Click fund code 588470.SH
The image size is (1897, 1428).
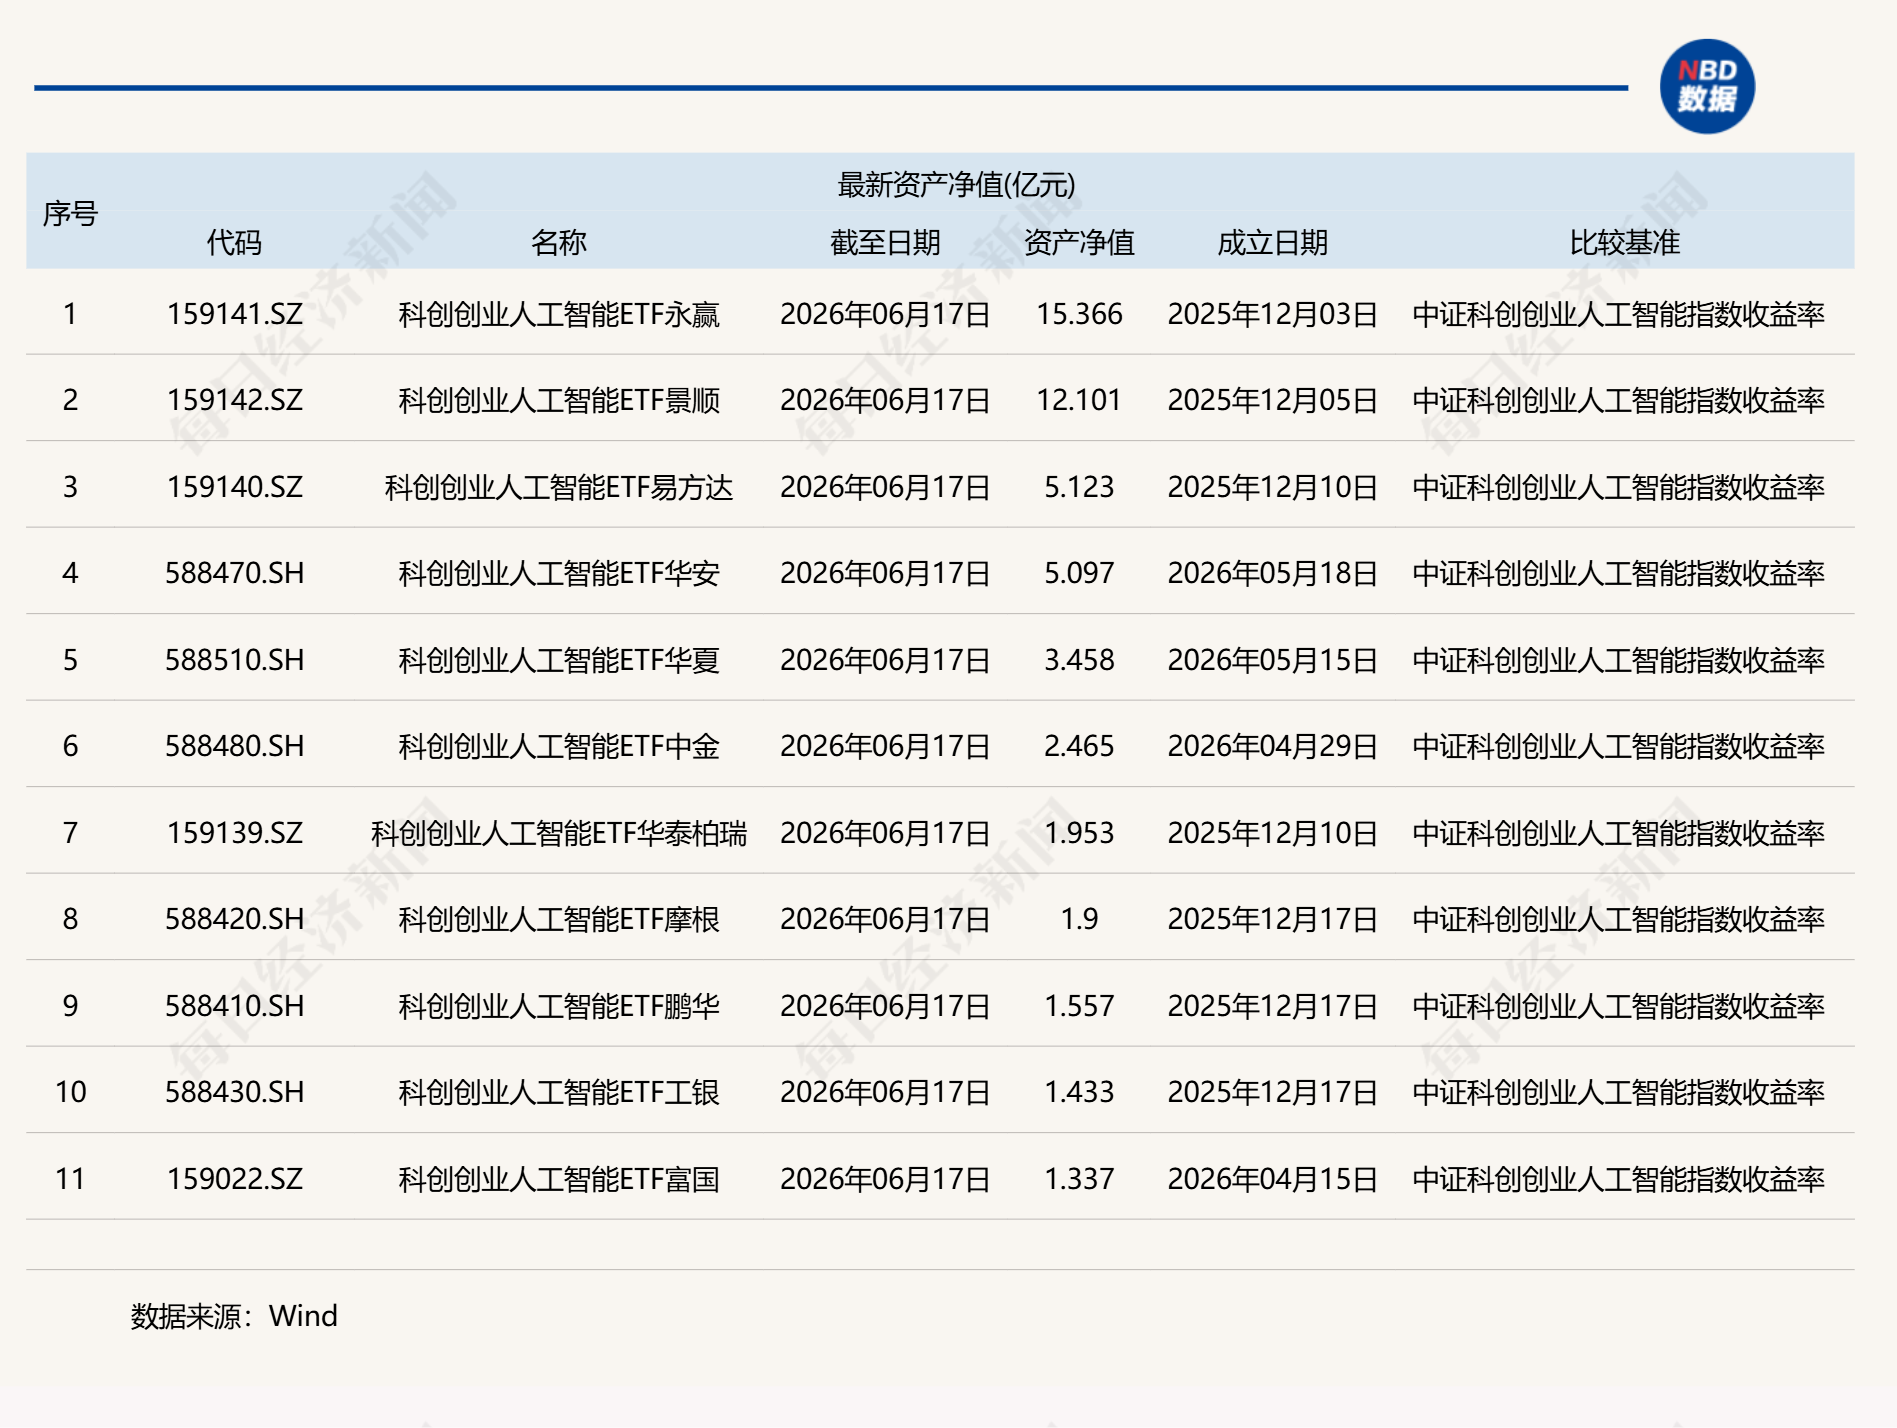[234, 573]
